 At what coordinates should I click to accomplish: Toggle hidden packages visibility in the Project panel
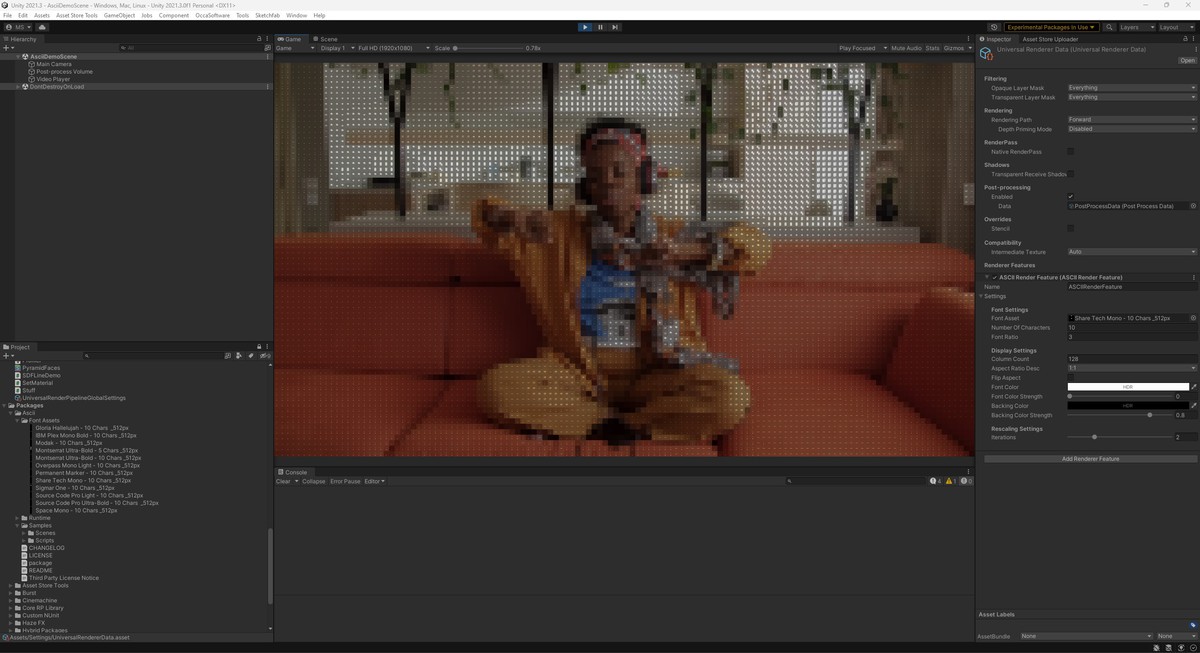tap(265, 355)
